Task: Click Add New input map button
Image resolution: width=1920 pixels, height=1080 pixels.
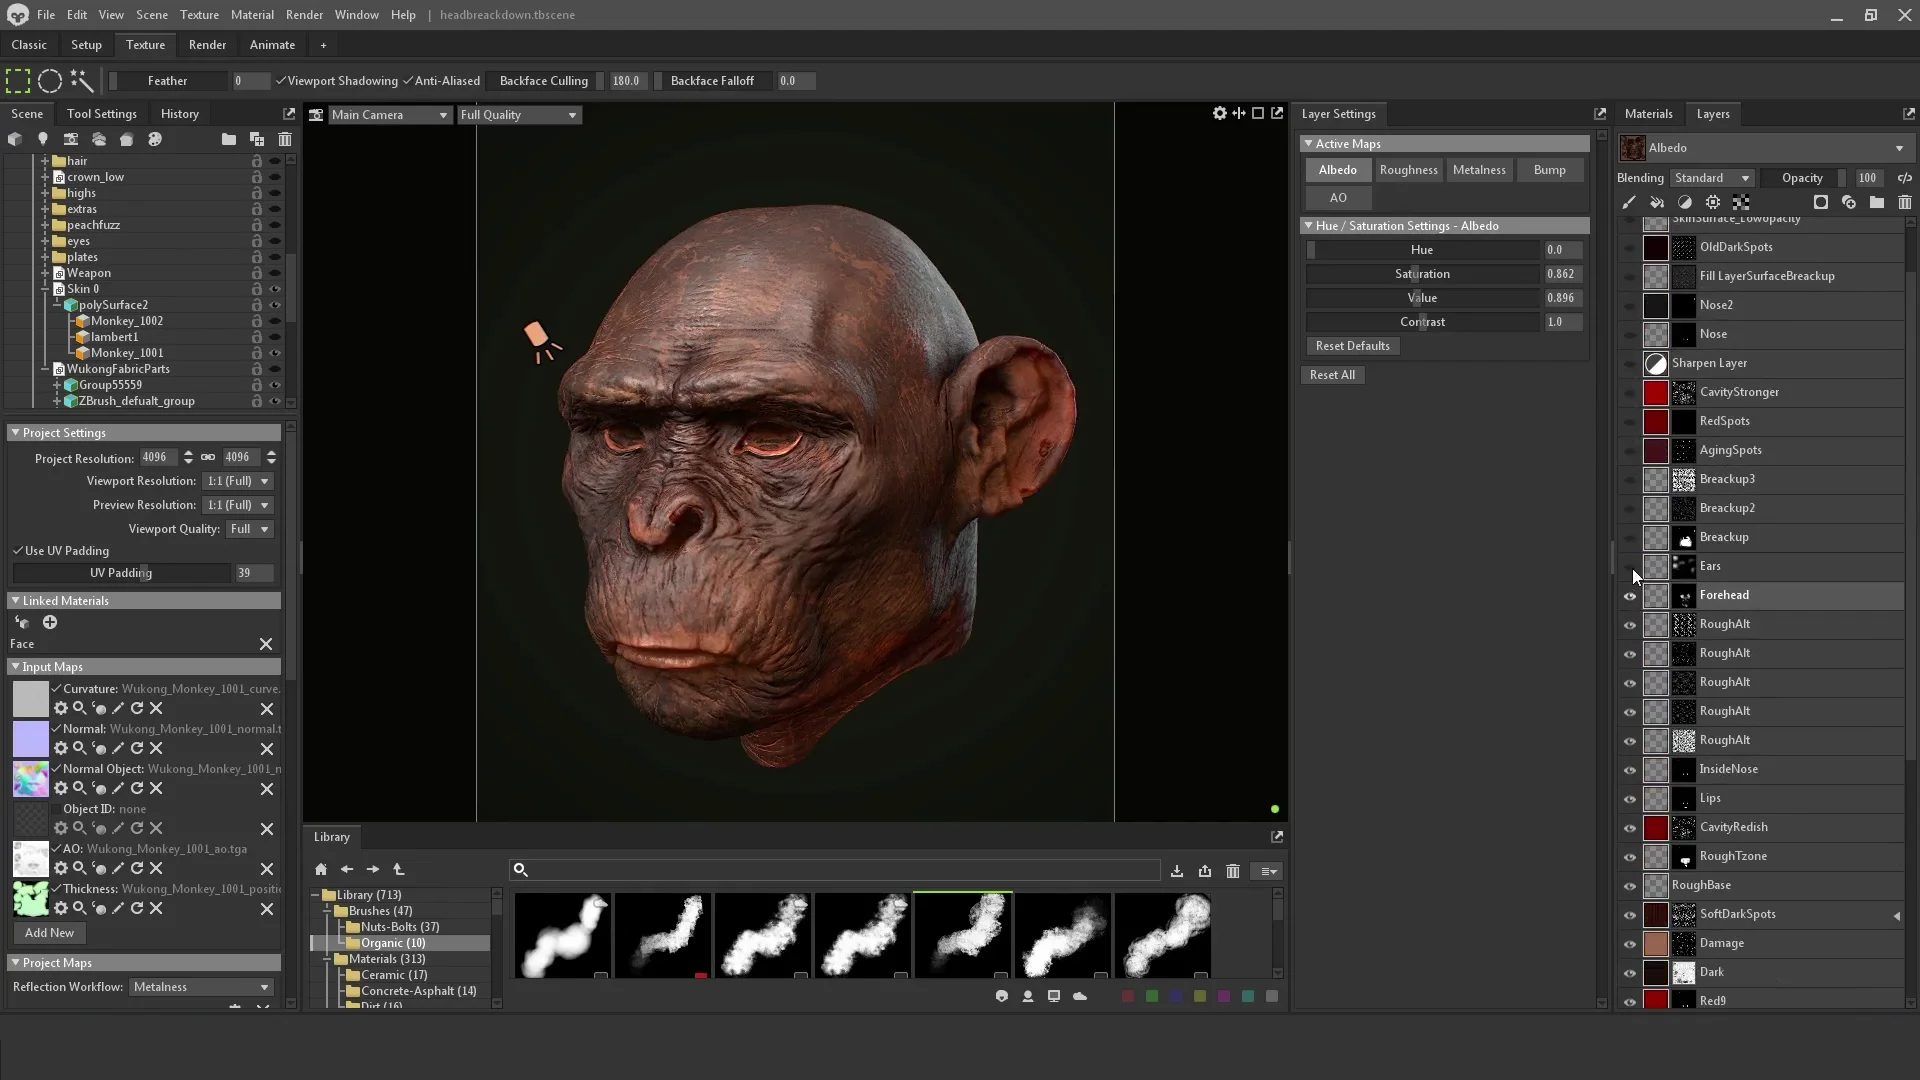Action: (49, 933)
